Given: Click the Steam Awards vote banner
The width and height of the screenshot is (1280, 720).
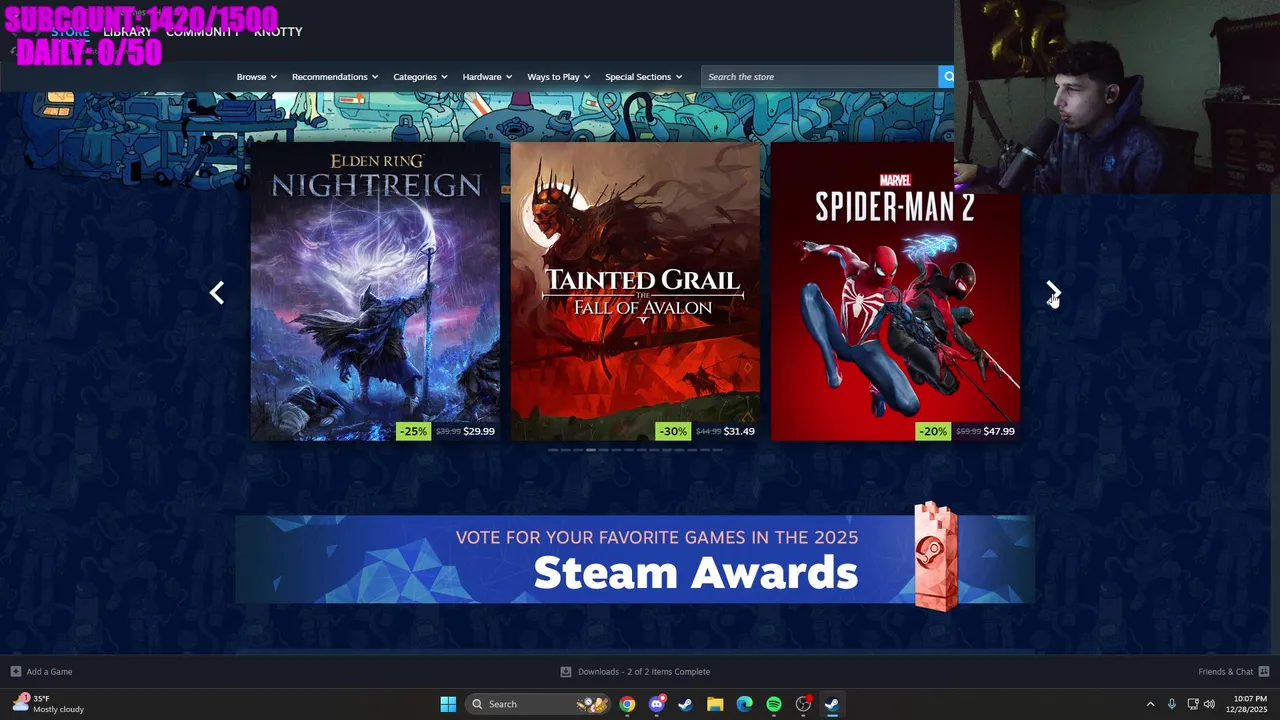Looking at the screenshot, I should pyautogui.click(x=635, y=559).
